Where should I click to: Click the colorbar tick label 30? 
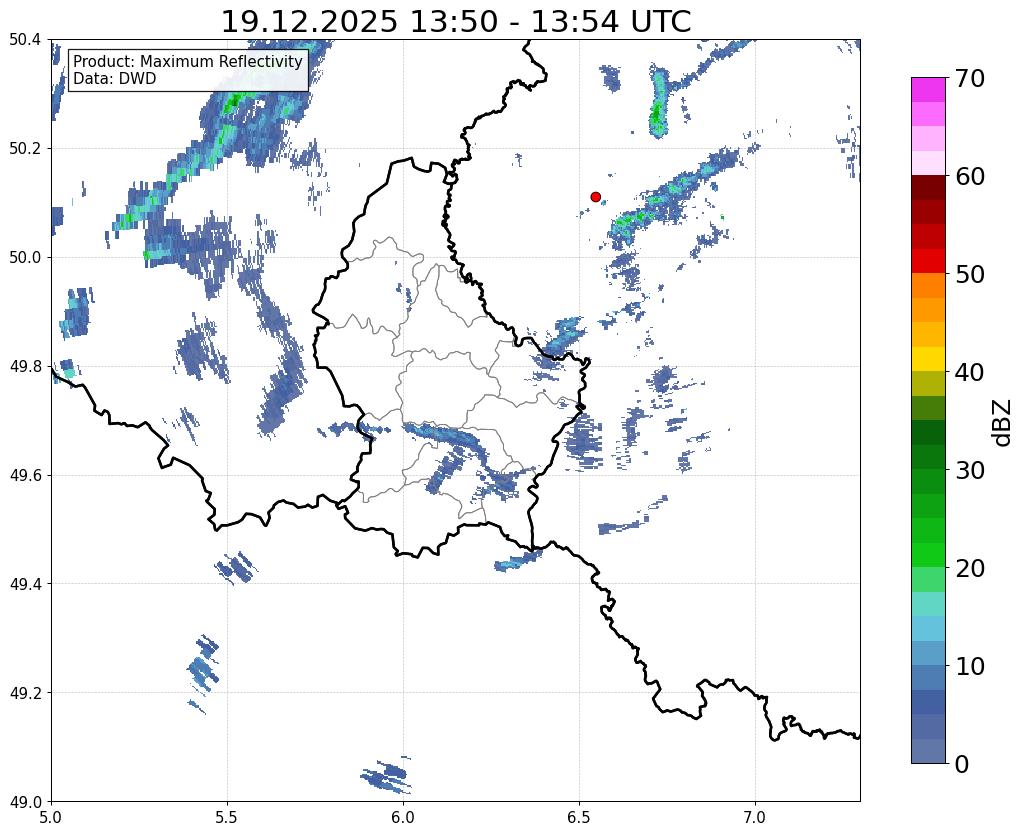[x=969, y=469]
